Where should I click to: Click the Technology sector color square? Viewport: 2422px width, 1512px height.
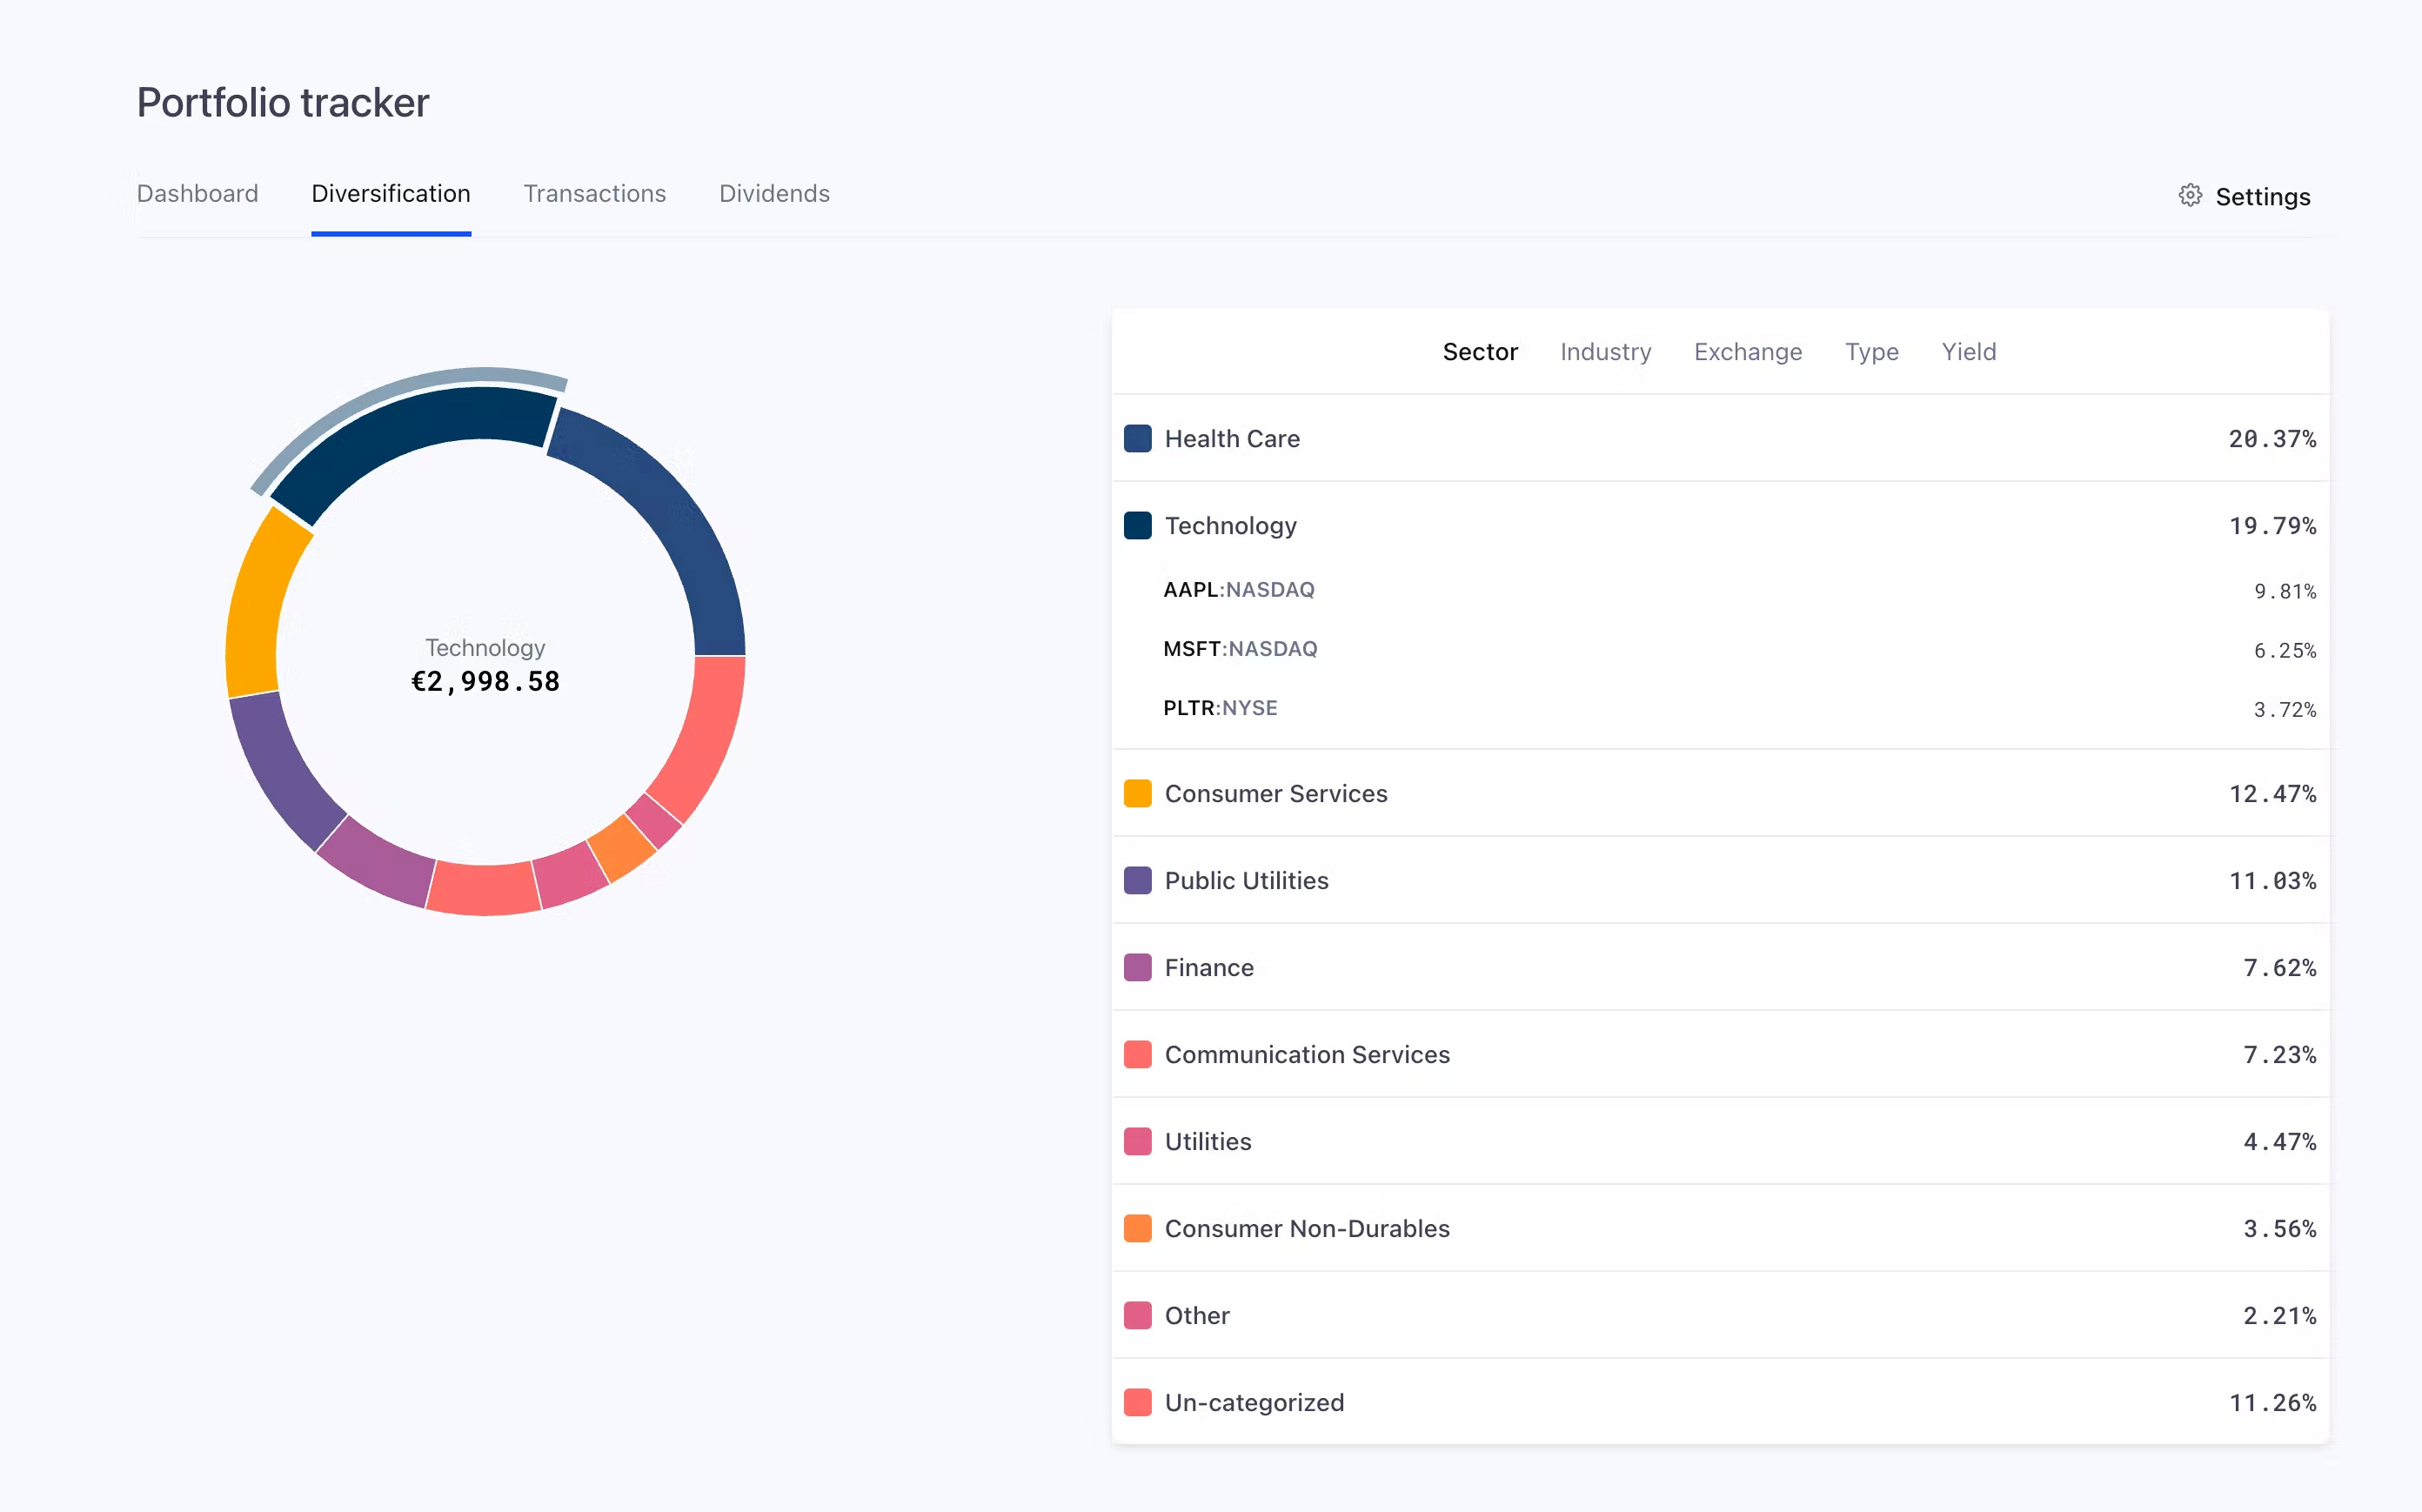1137,526
